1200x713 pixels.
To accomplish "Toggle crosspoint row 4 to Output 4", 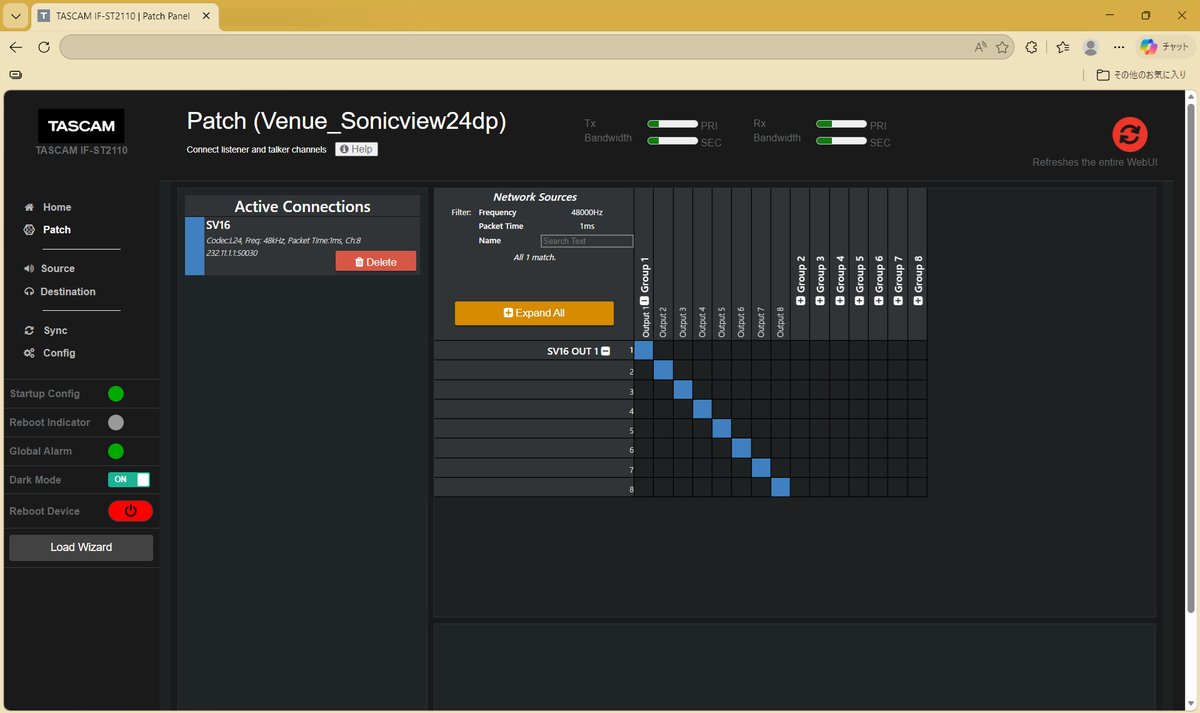I will tap(702, 409).
